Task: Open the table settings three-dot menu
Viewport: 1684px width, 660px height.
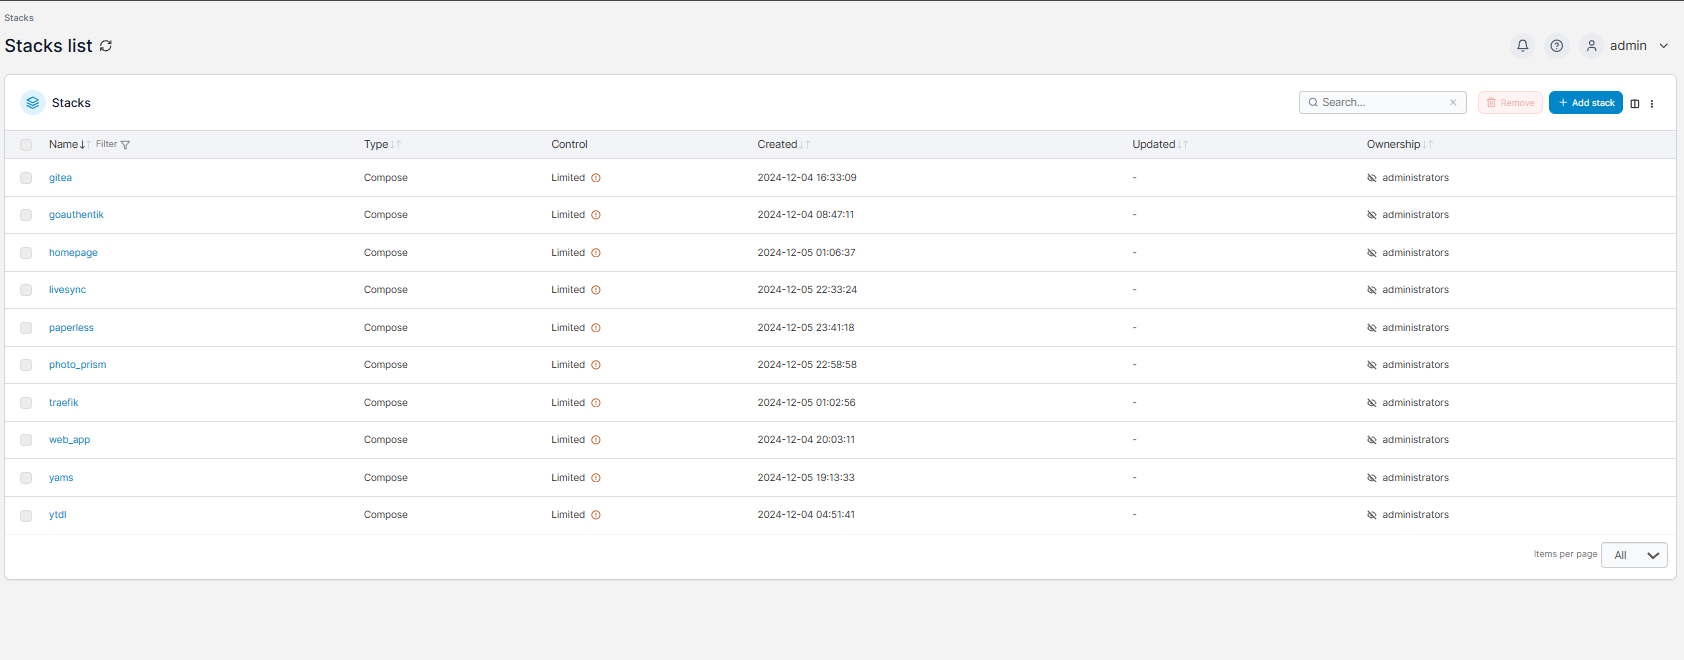Action: pos(1652,103)
